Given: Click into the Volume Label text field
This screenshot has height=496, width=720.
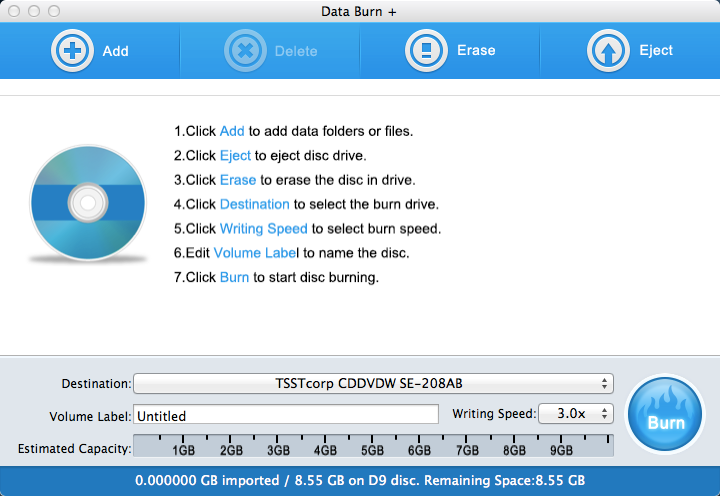Looking at the screenshot, I should tap(286, 415).
